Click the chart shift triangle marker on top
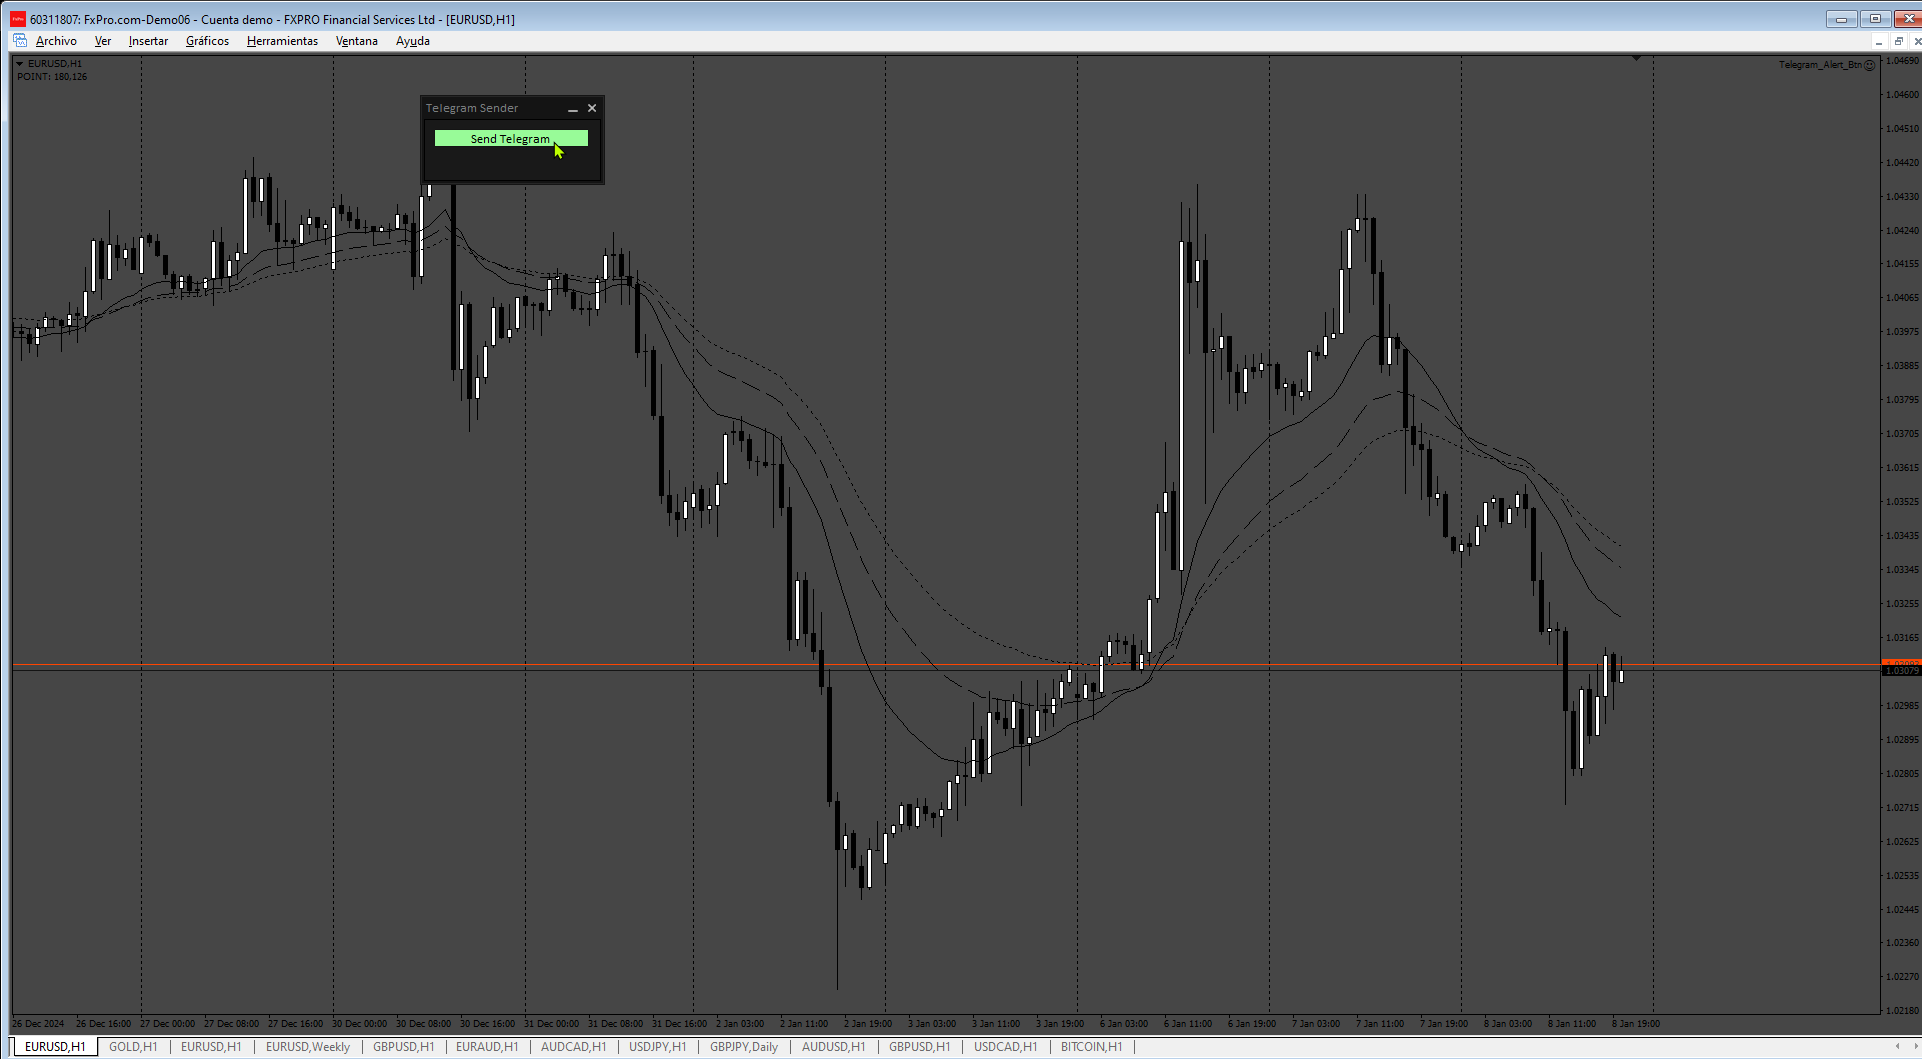Image resolution: width=1922 pixels, height=1059 pixels. [1637, 59]
